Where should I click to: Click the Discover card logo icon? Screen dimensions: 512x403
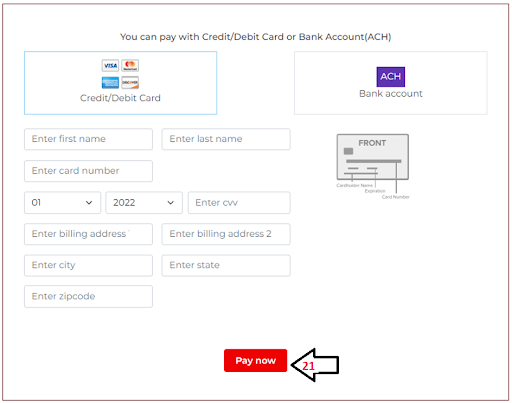click(x=130, y=83)
